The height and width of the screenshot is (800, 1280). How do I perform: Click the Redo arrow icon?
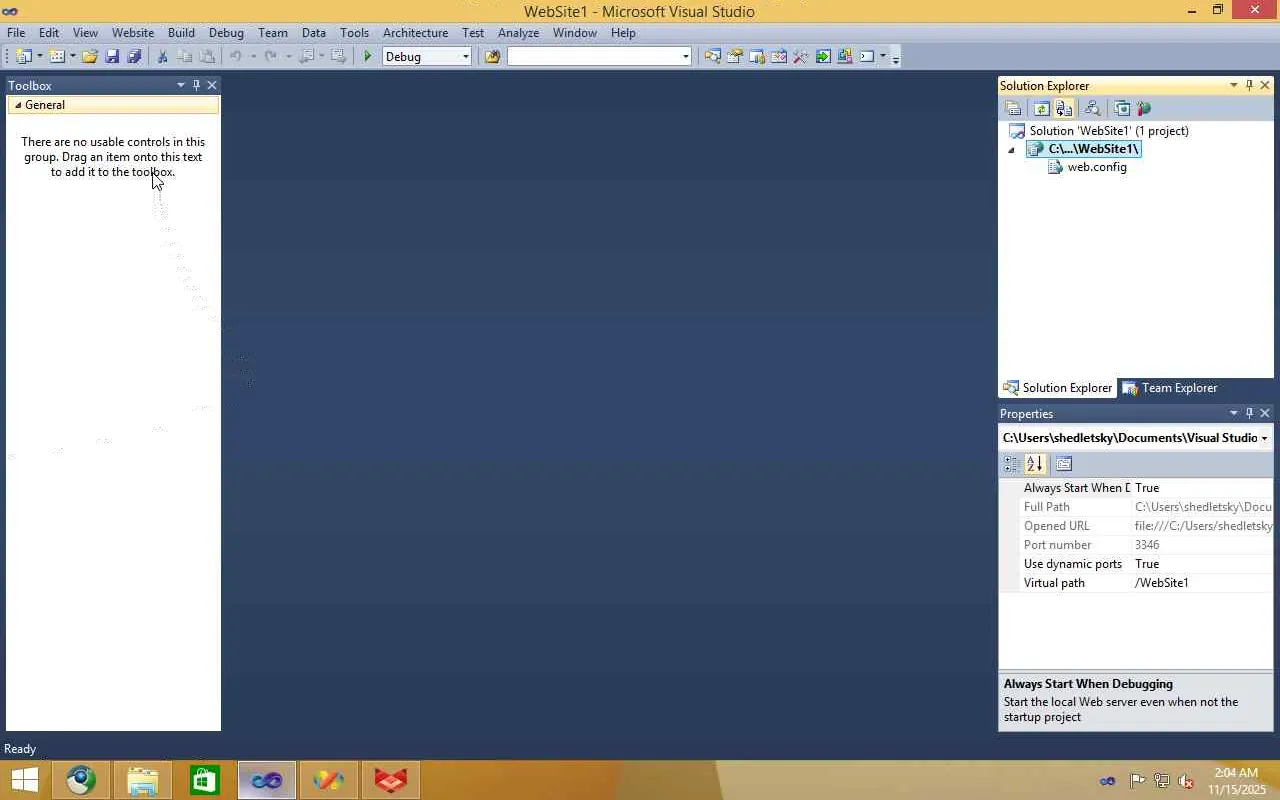[270, 57]
